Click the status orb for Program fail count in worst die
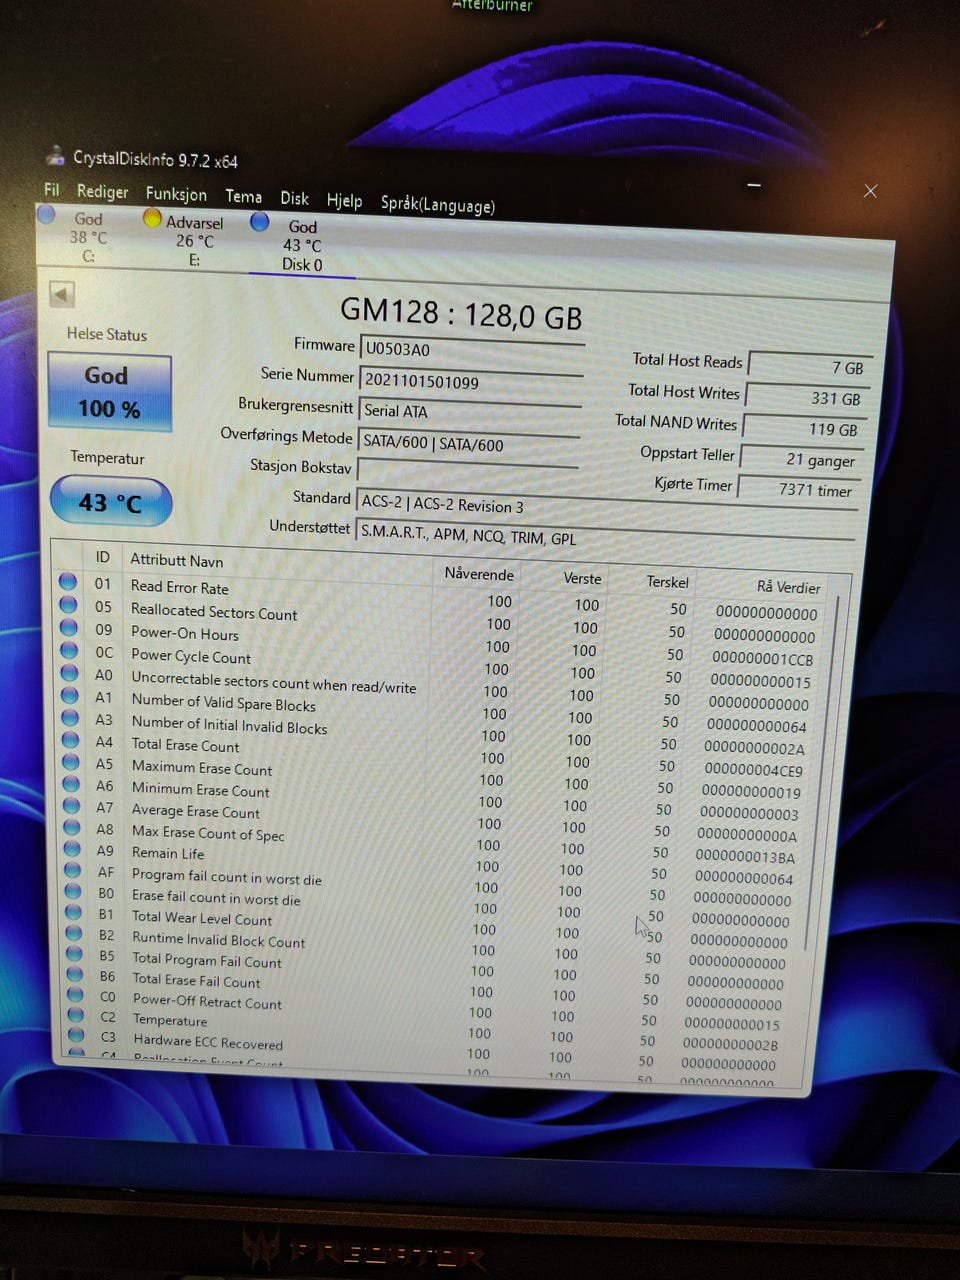This screenshot has height=1280, width=960. (73, 870)
